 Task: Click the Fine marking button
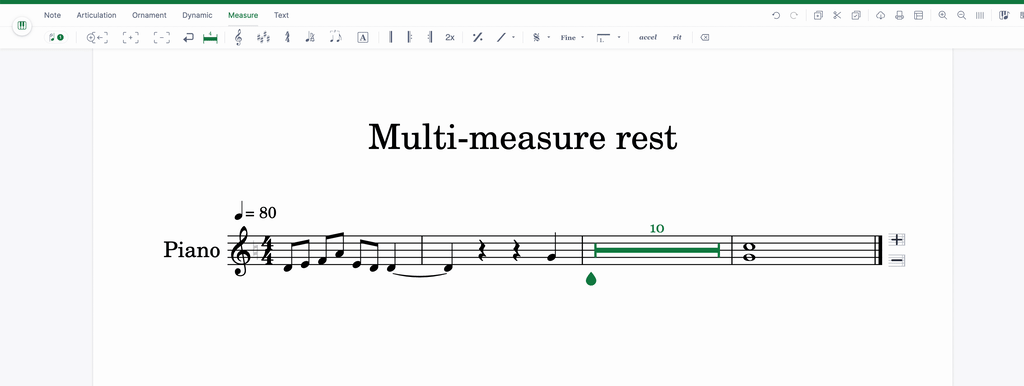point(568,38)
